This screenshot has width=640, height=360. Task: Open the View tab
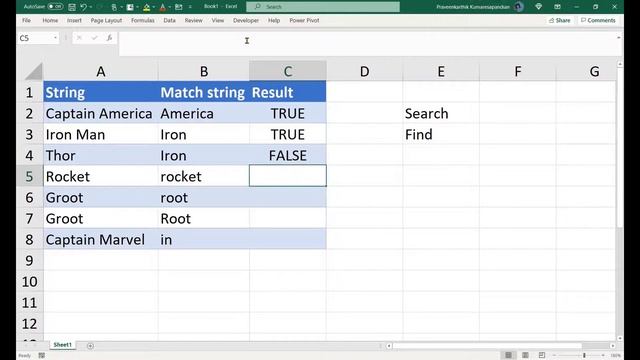coord(218,20)
